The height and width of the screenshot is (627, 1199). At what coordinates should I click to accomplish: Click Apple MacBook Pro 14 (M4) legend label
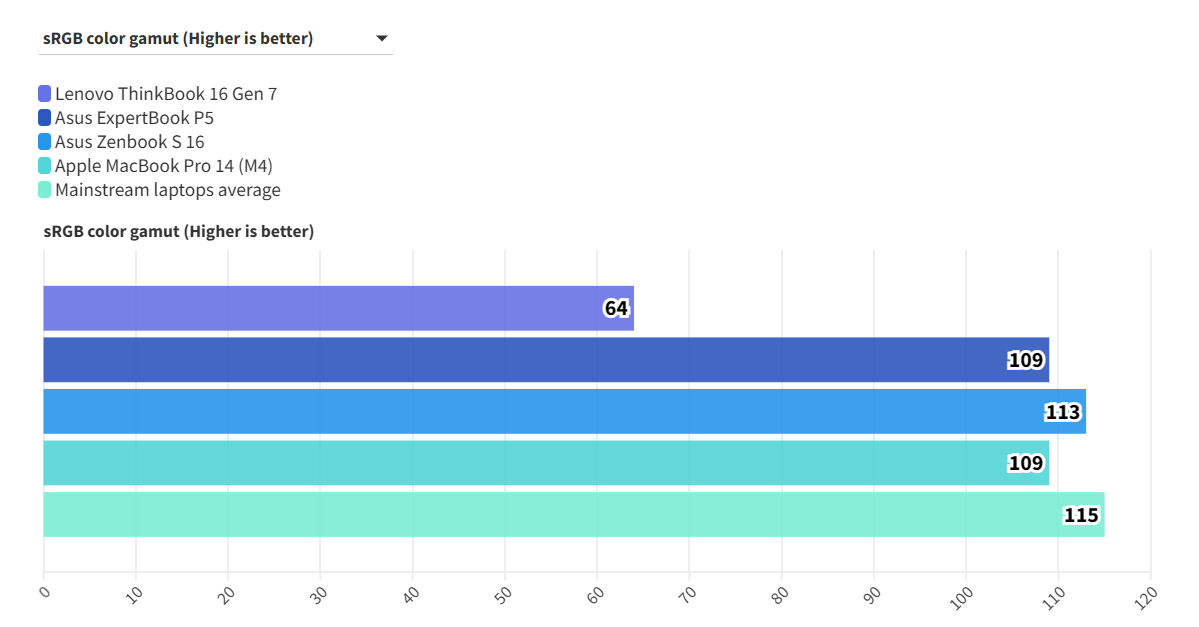164,166
